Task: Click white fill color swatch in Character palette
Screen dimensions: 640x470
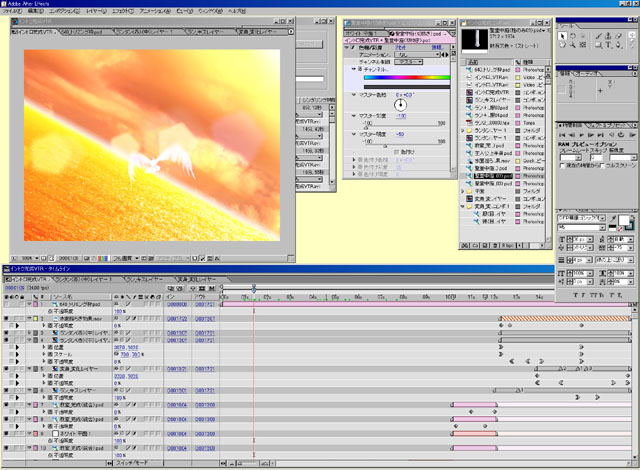Action: (623, 220)
